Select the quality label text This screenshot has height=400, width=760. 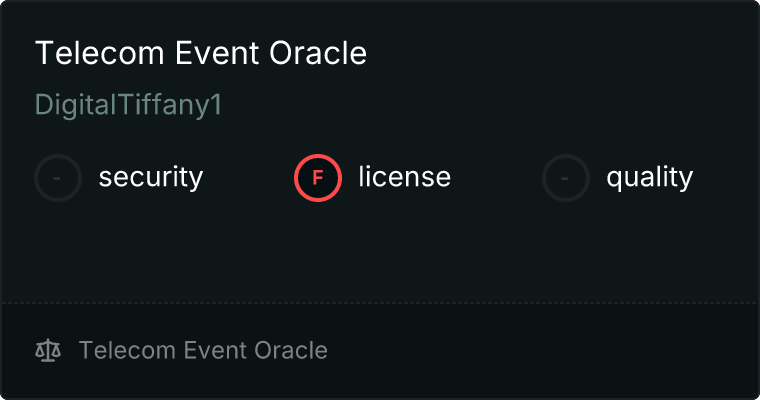coord(649,178)
